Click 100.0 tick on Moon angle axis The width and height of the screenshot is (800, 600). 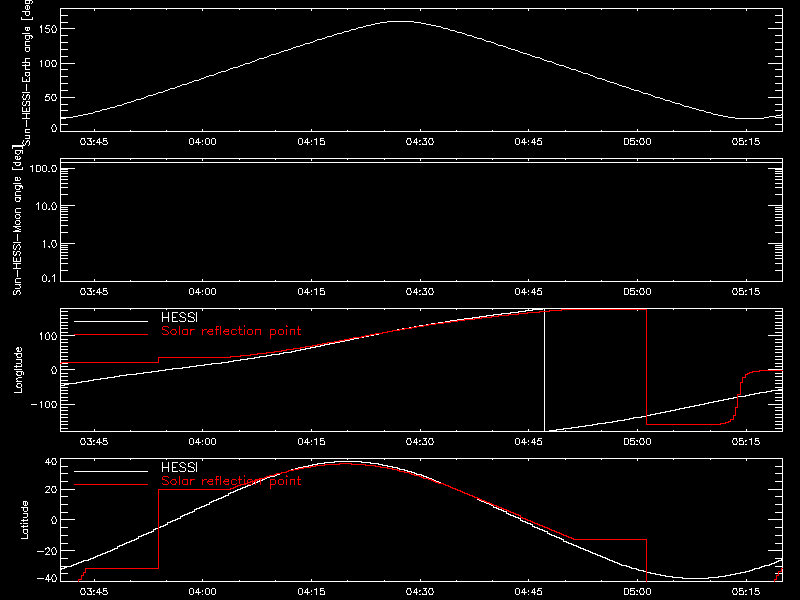(43, 169)
